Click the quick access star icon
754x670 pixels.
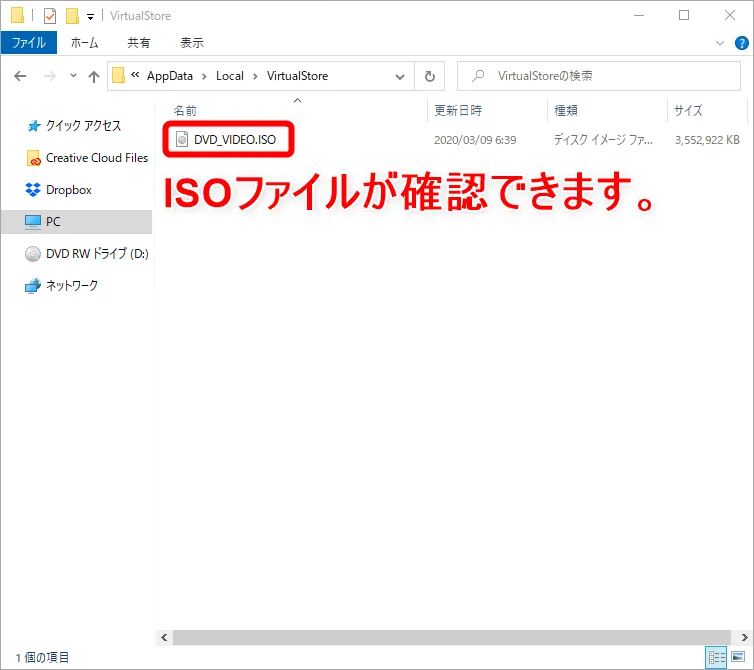click(33, 126)
